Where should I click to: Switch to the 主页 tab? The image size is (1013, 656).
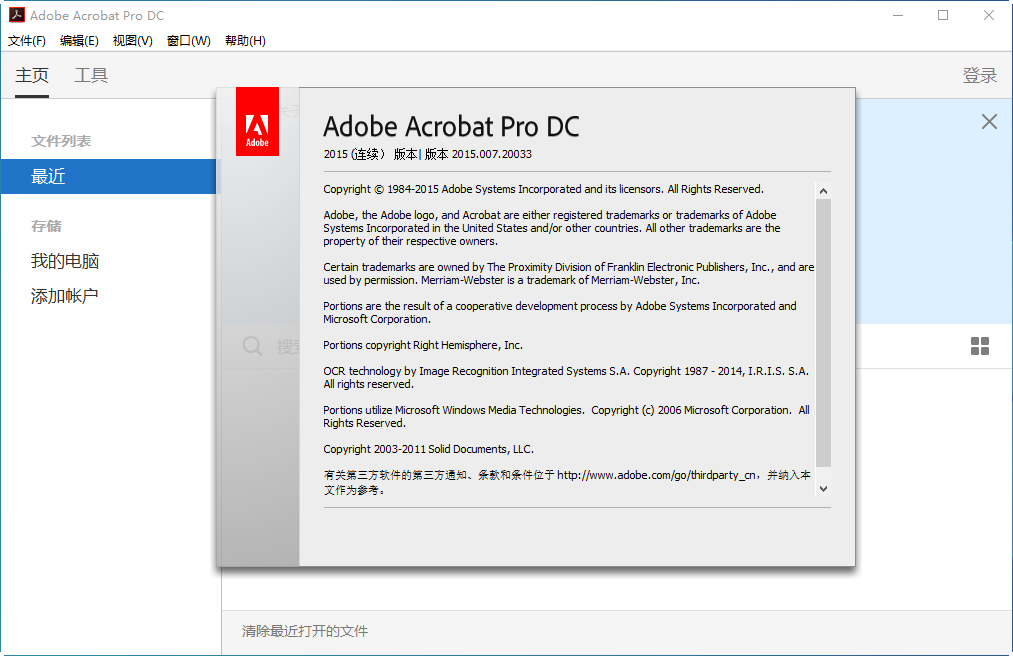tap(32, 76)
